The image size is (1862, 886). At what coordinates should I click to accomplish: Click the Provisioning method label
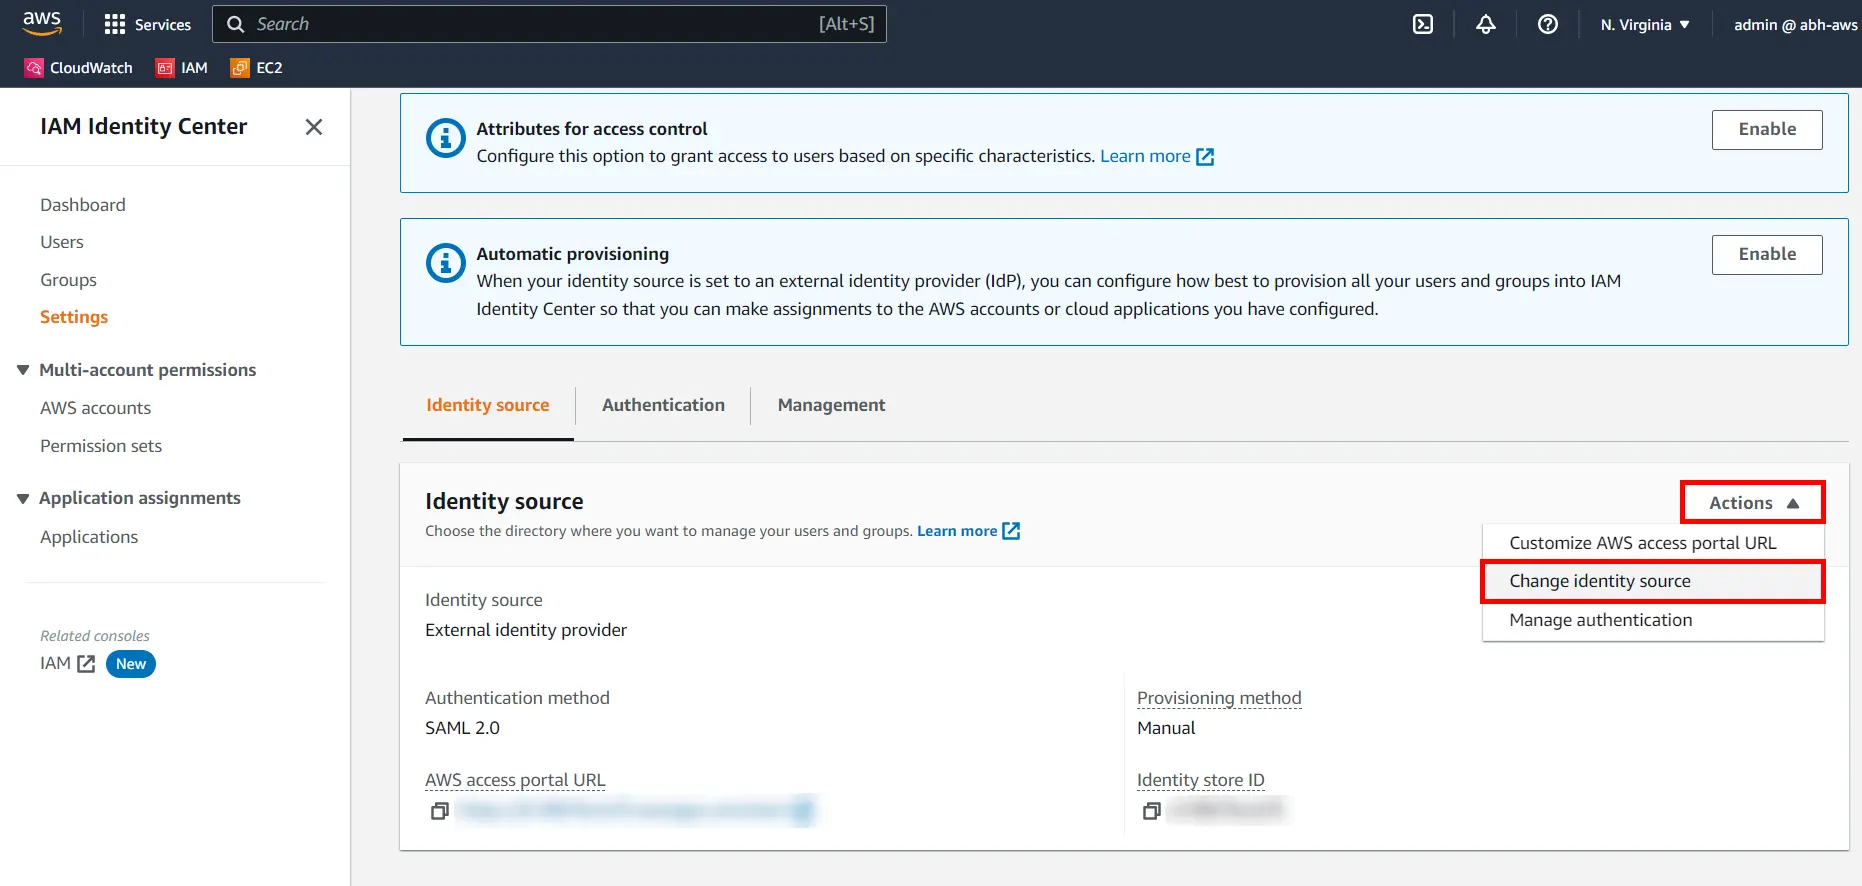(x=1219, y=698)
